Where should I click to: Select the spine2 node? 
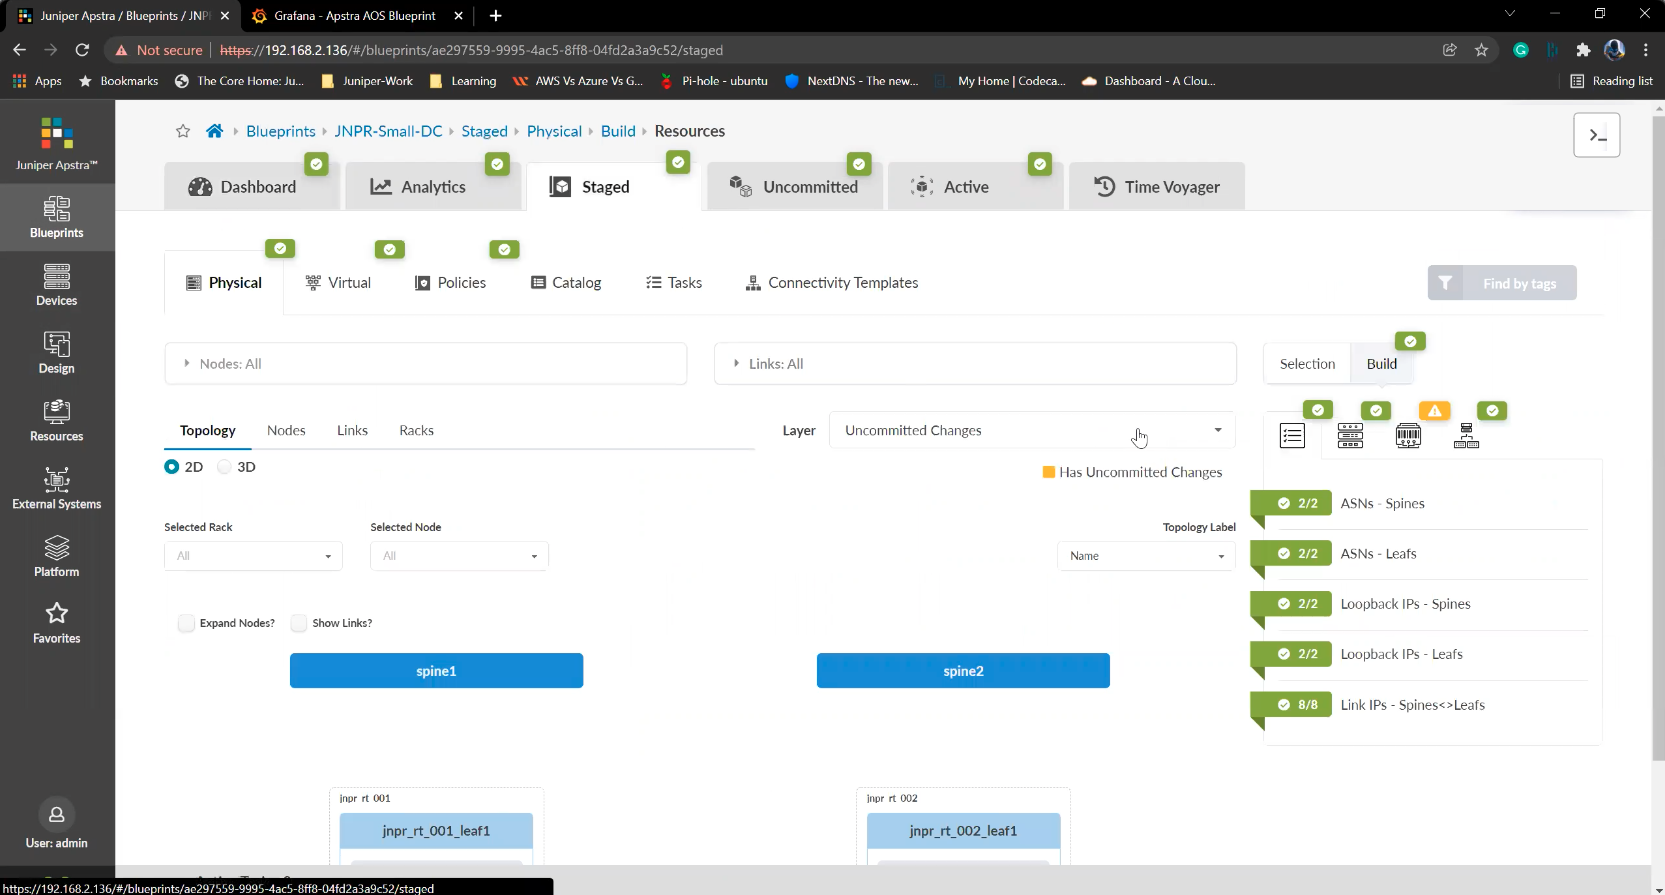963,671
